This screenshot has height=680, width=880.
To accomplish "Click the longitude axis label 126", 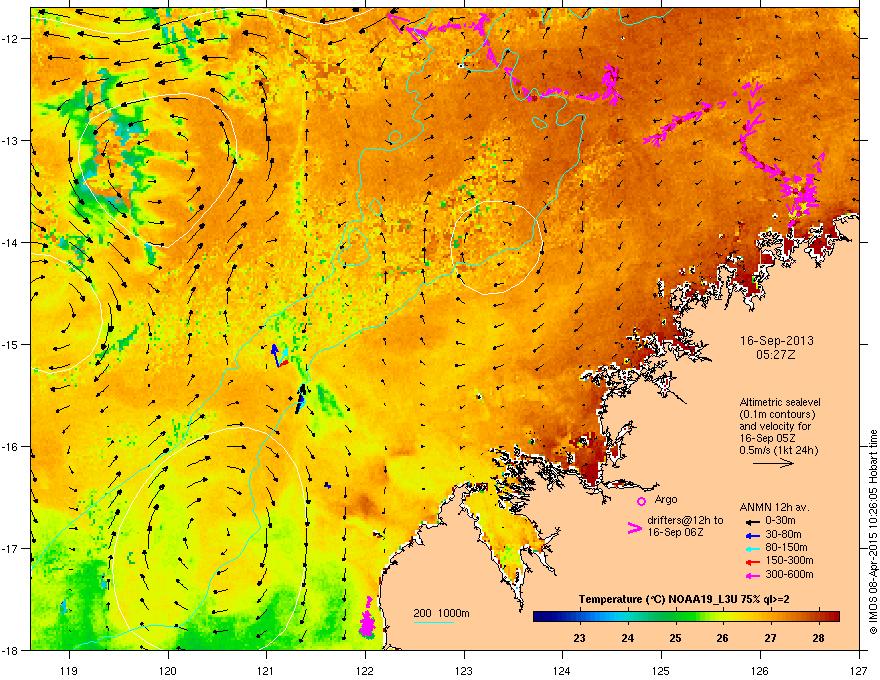I will (x=760, y=670).
